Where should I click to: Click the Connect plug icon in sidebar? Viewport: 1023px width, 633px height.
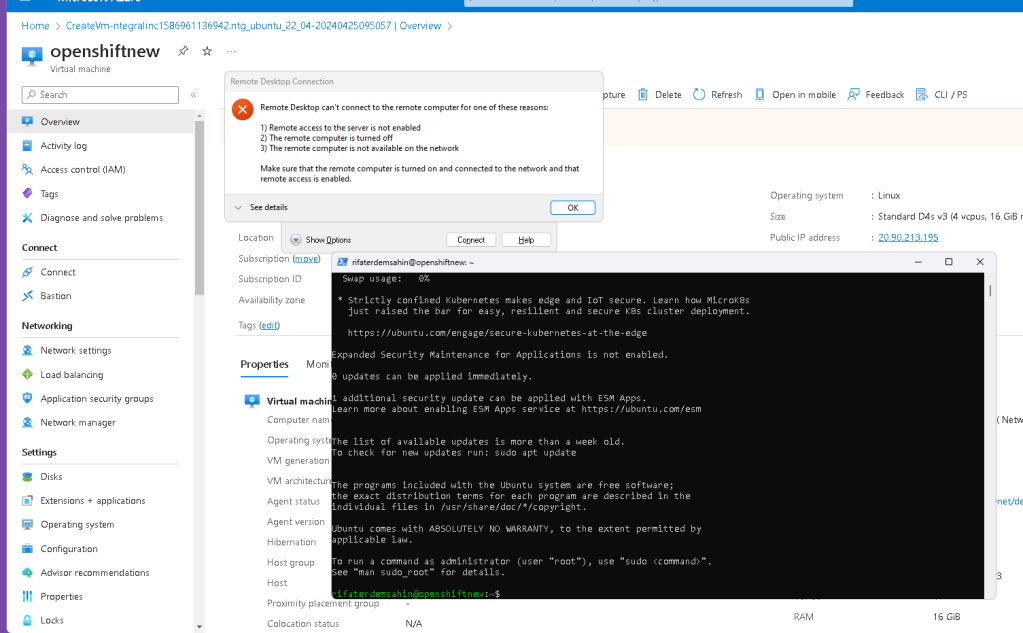(x=27, y=272)
